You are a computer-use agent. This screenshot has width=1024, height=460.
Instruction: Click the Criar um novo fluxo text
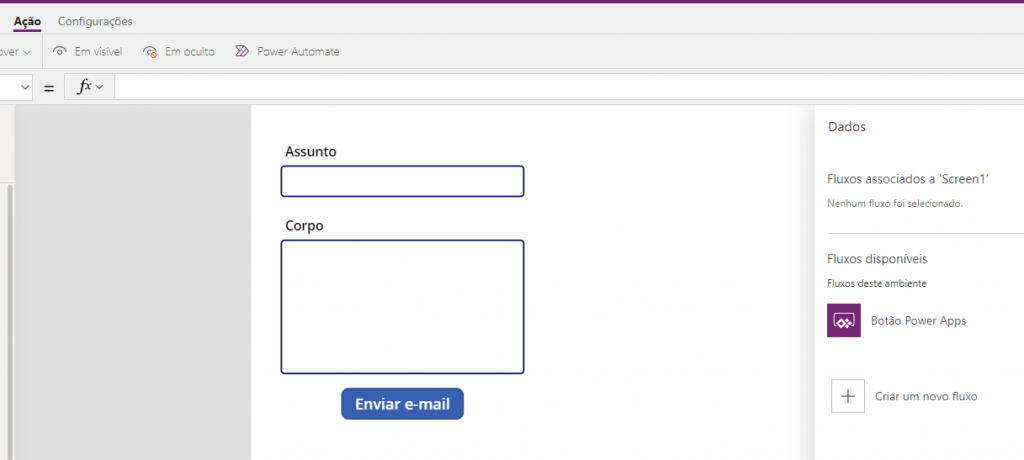pyautogui.click(x=925, y=397)
